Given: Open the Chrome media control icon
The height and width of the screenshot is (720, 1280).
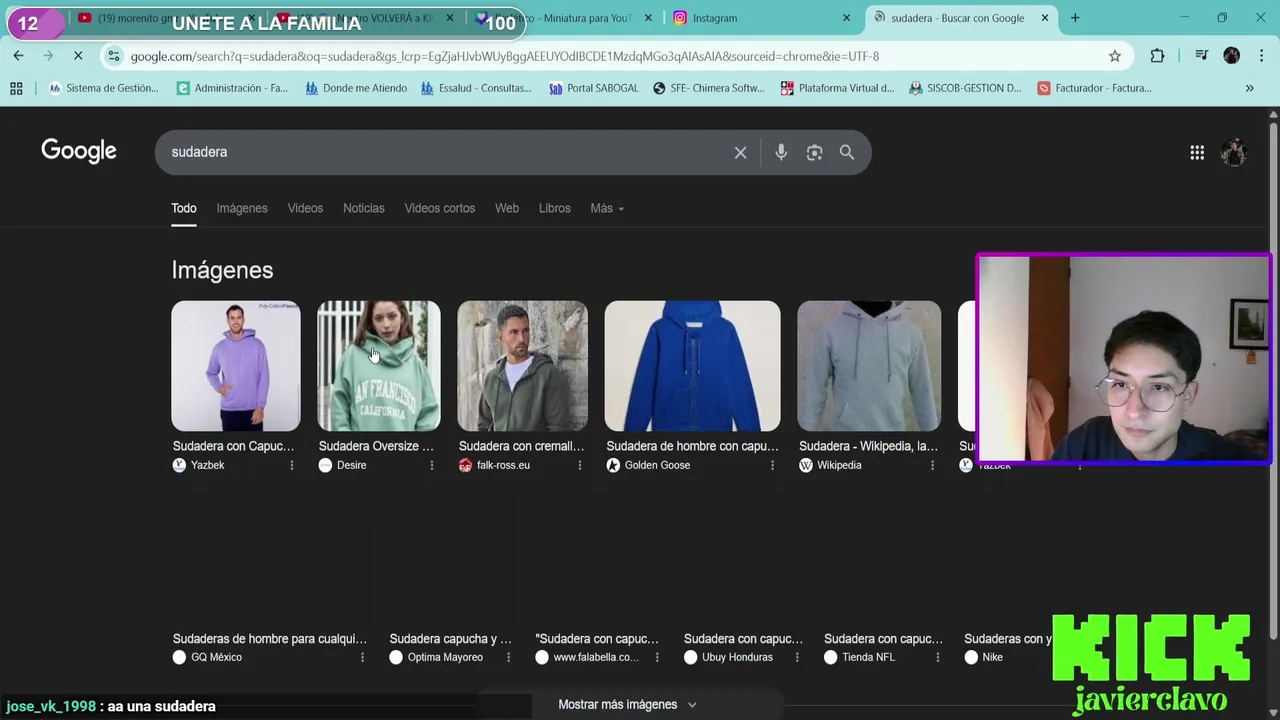Looking at the screenshot, I should [1201, 56].
